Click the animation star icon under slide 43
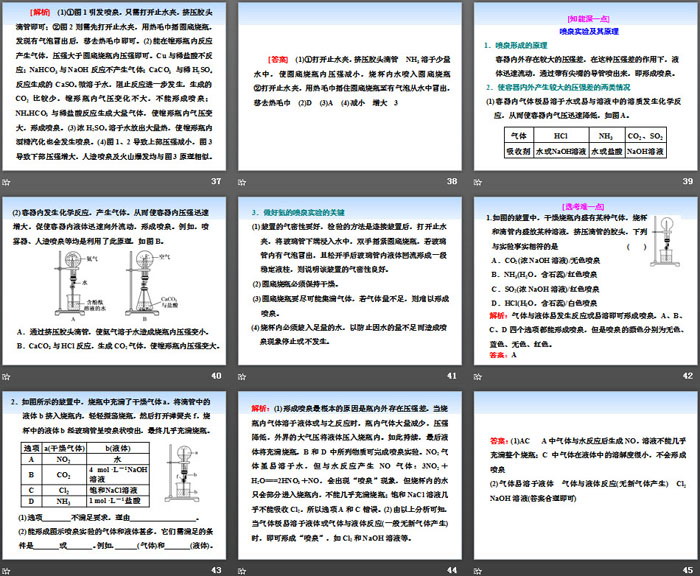This screenshot has width=700, height=576. (7, 569)
